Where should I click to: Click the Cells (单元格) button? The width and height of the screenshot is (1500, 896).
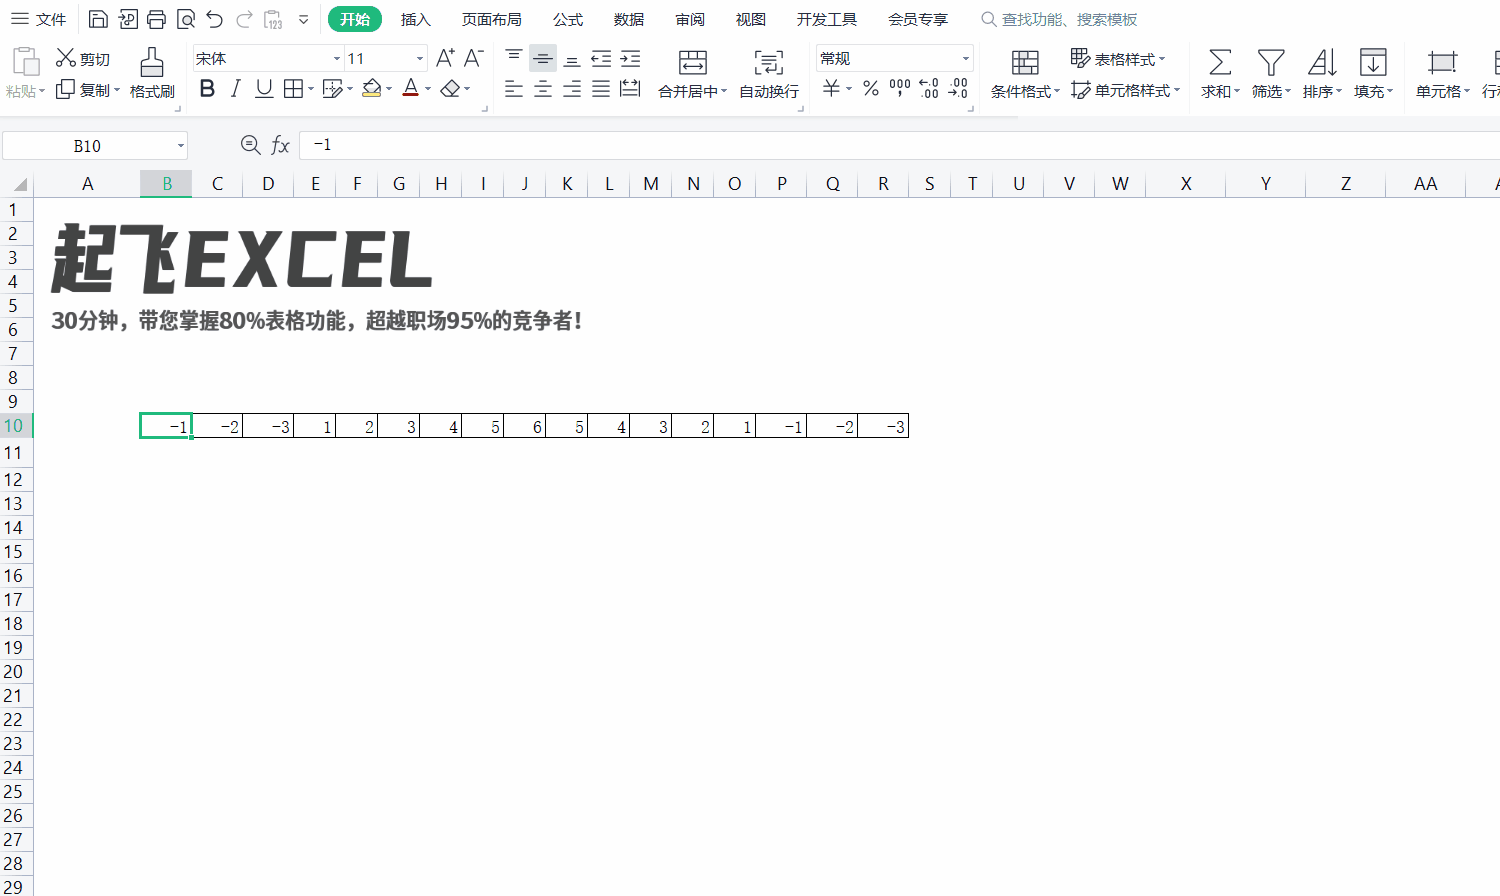click(x=1442, y=73)
